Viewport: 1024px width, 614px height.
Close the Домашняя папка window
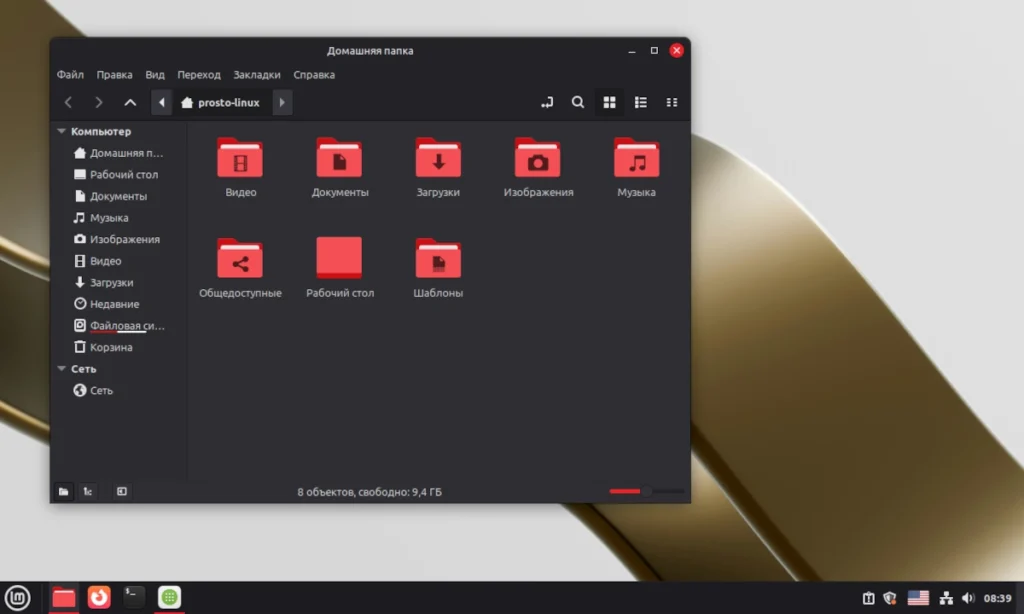pos(677,50)
